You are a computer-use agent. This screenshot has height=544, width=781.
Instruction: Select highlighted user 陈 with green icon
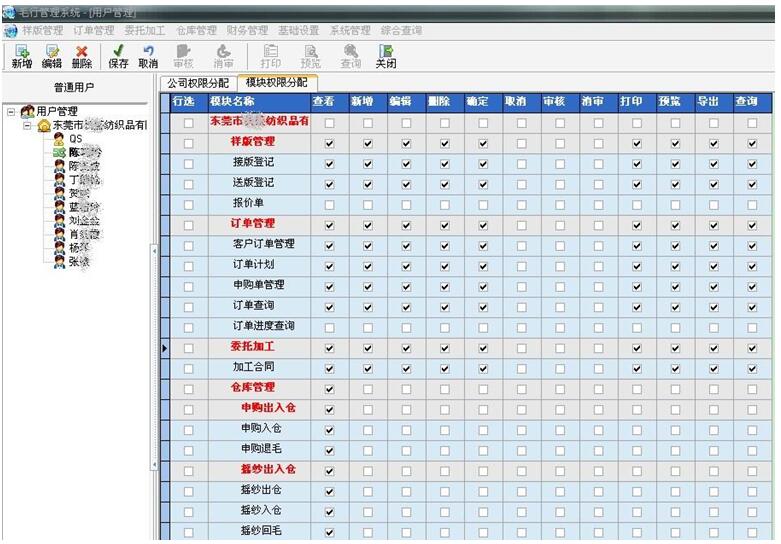(x=85, y=152)
